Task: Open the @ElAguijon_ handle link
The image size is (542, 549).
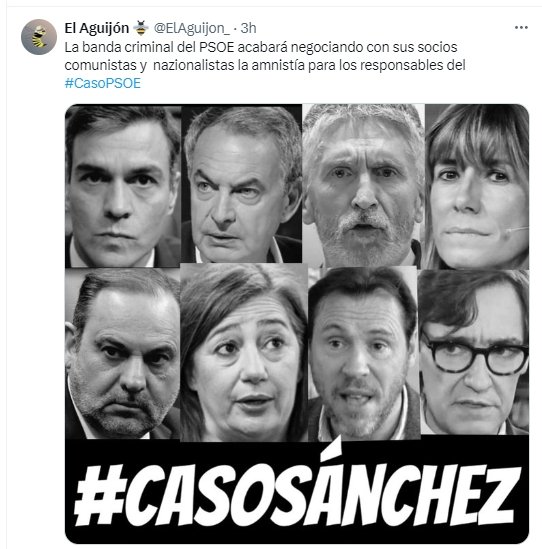Action: coord(192,28)
